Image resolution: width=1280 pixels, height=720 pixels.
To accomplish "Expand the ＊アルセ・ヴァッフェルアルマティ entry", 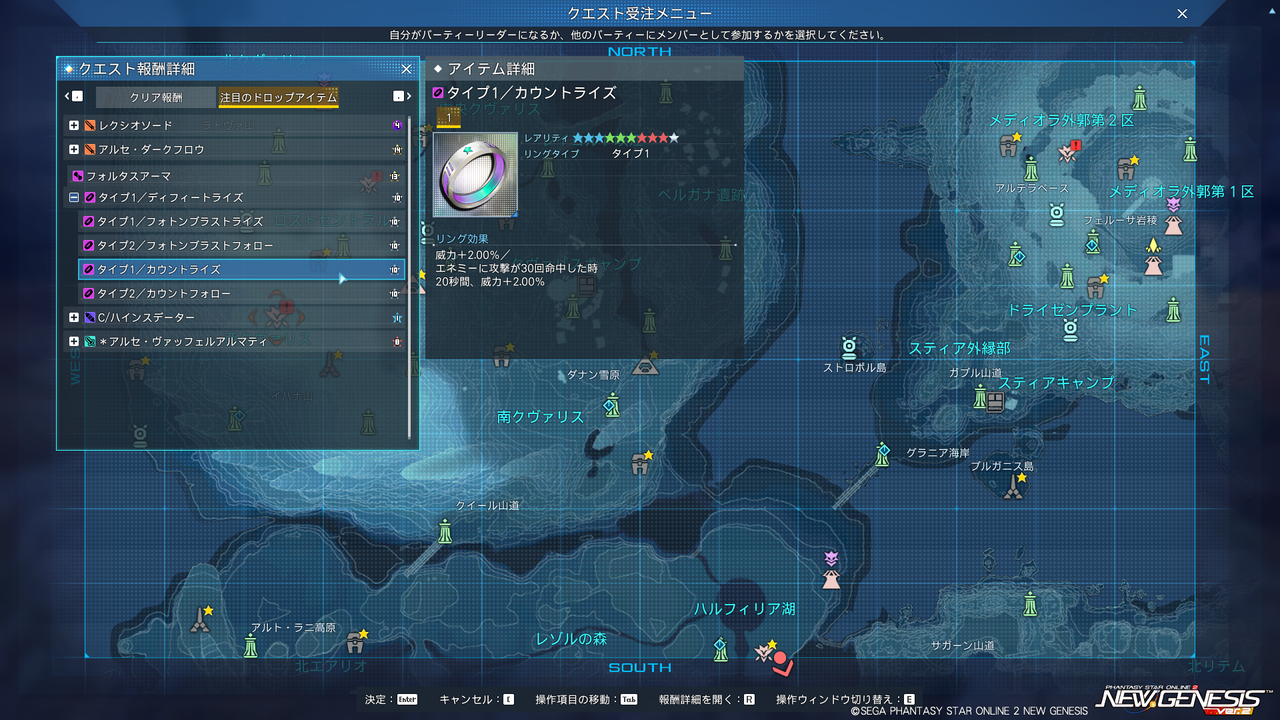I will pos(74,341).
